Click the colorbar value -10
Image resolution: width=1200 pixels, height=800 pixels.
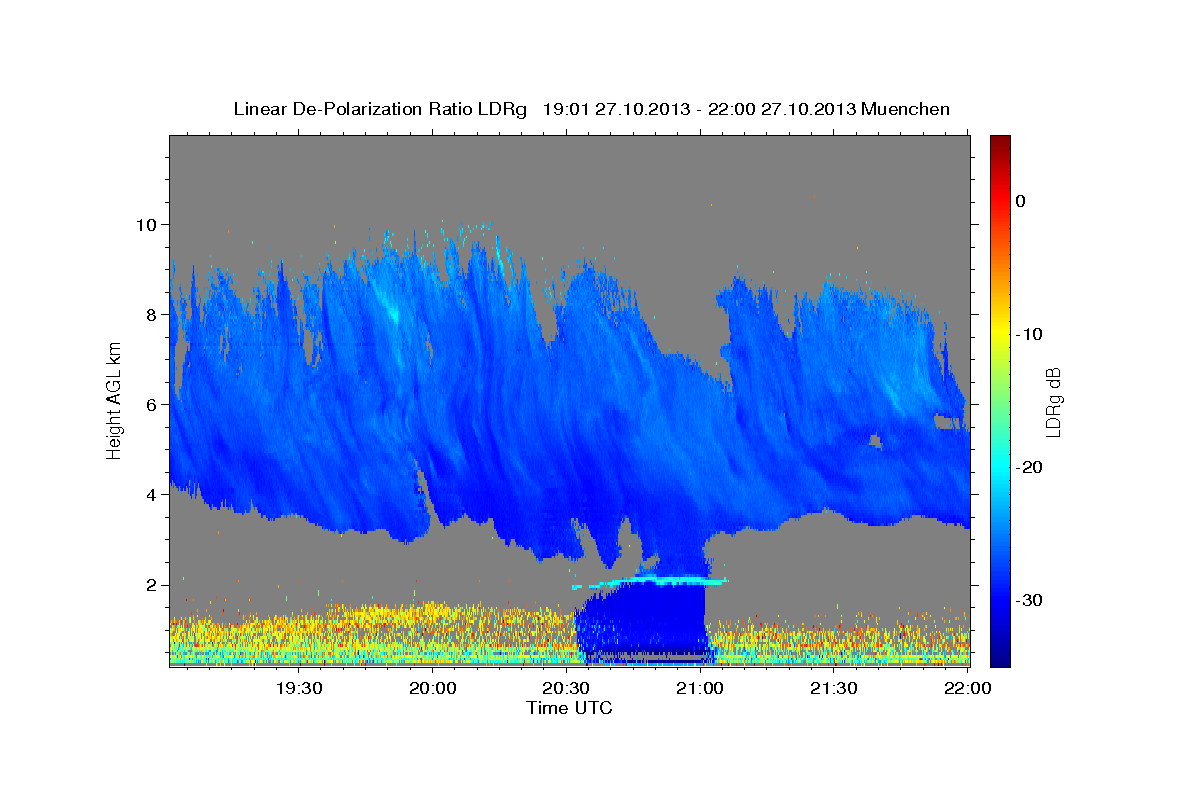coord(1028,334)
